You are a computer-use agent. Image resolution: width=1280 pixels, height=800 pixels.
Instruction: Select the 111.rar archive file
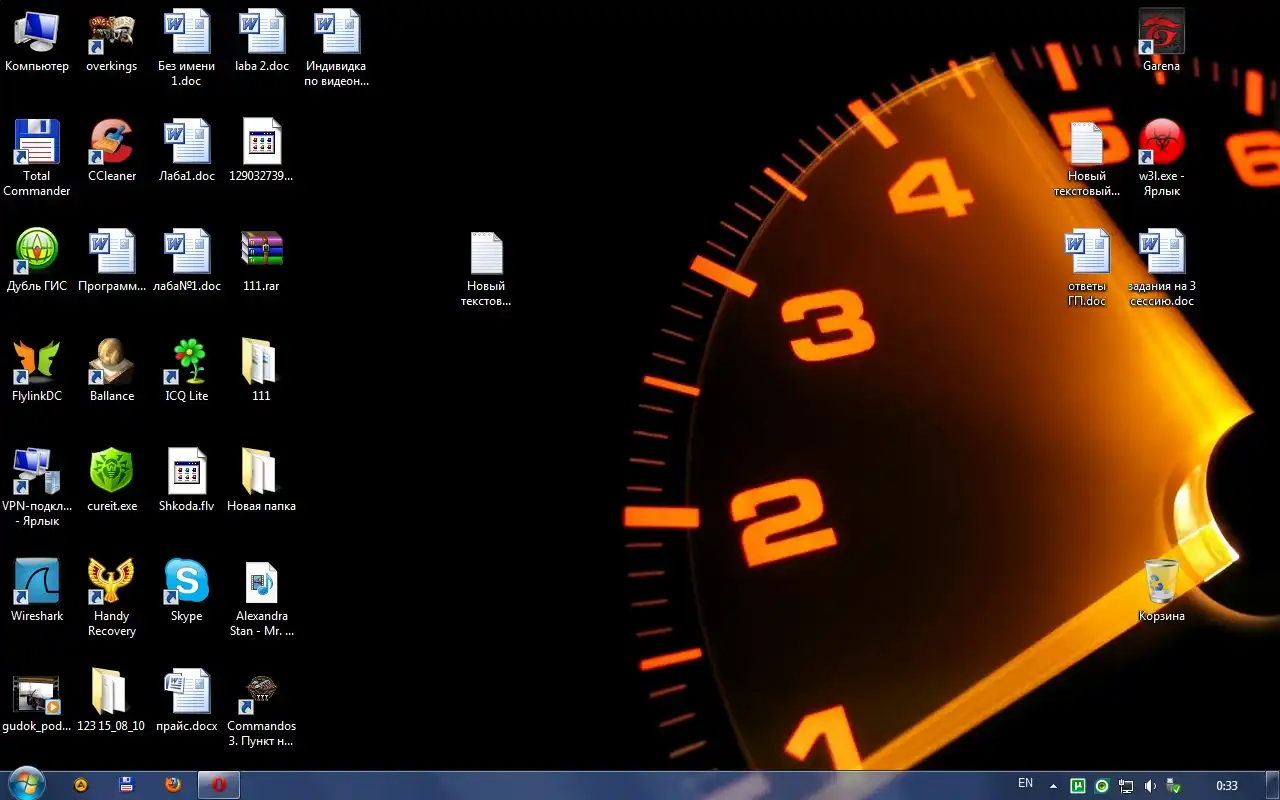point(261,252)
